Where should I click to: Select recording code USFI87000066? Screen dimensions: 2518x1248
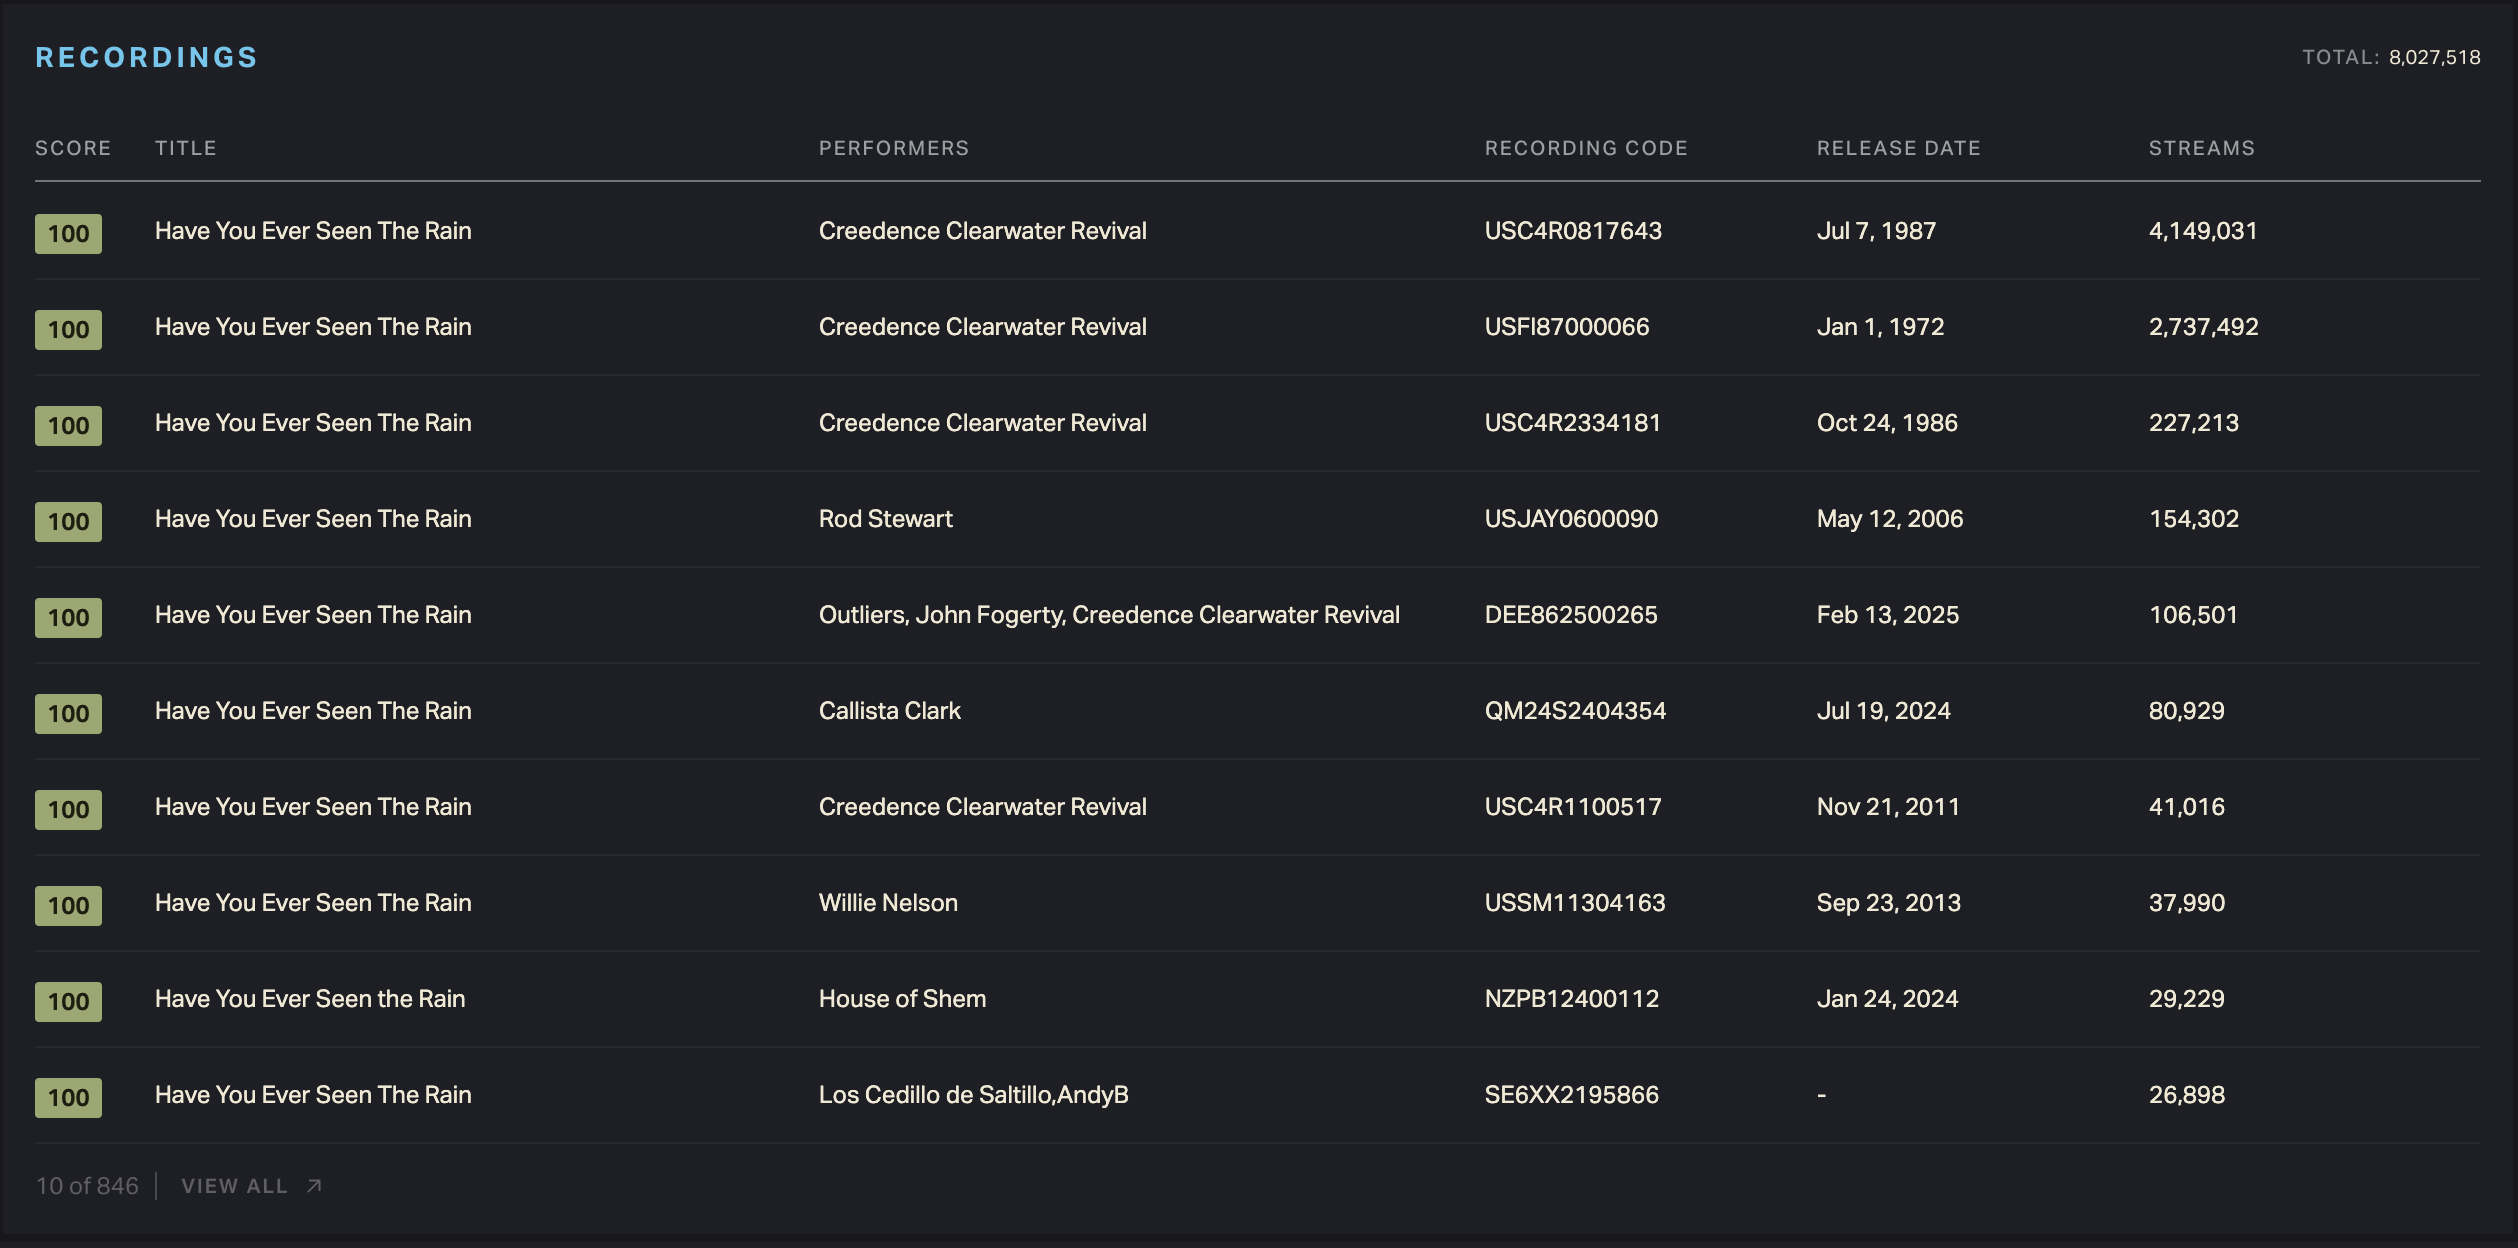(1567, 327)
